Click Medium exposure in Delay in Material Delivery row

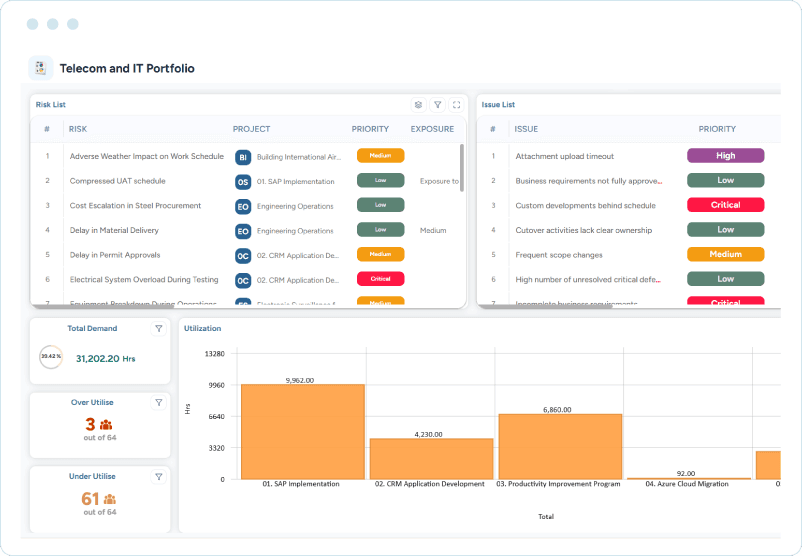433,231
